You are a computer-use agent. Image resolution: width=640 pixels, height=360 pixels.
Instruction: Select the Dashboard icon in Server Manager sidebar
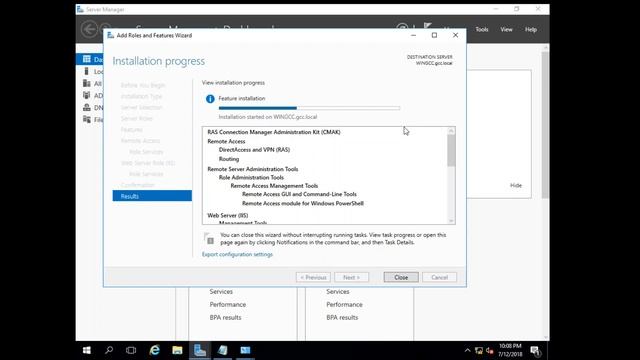click(87, 59)
